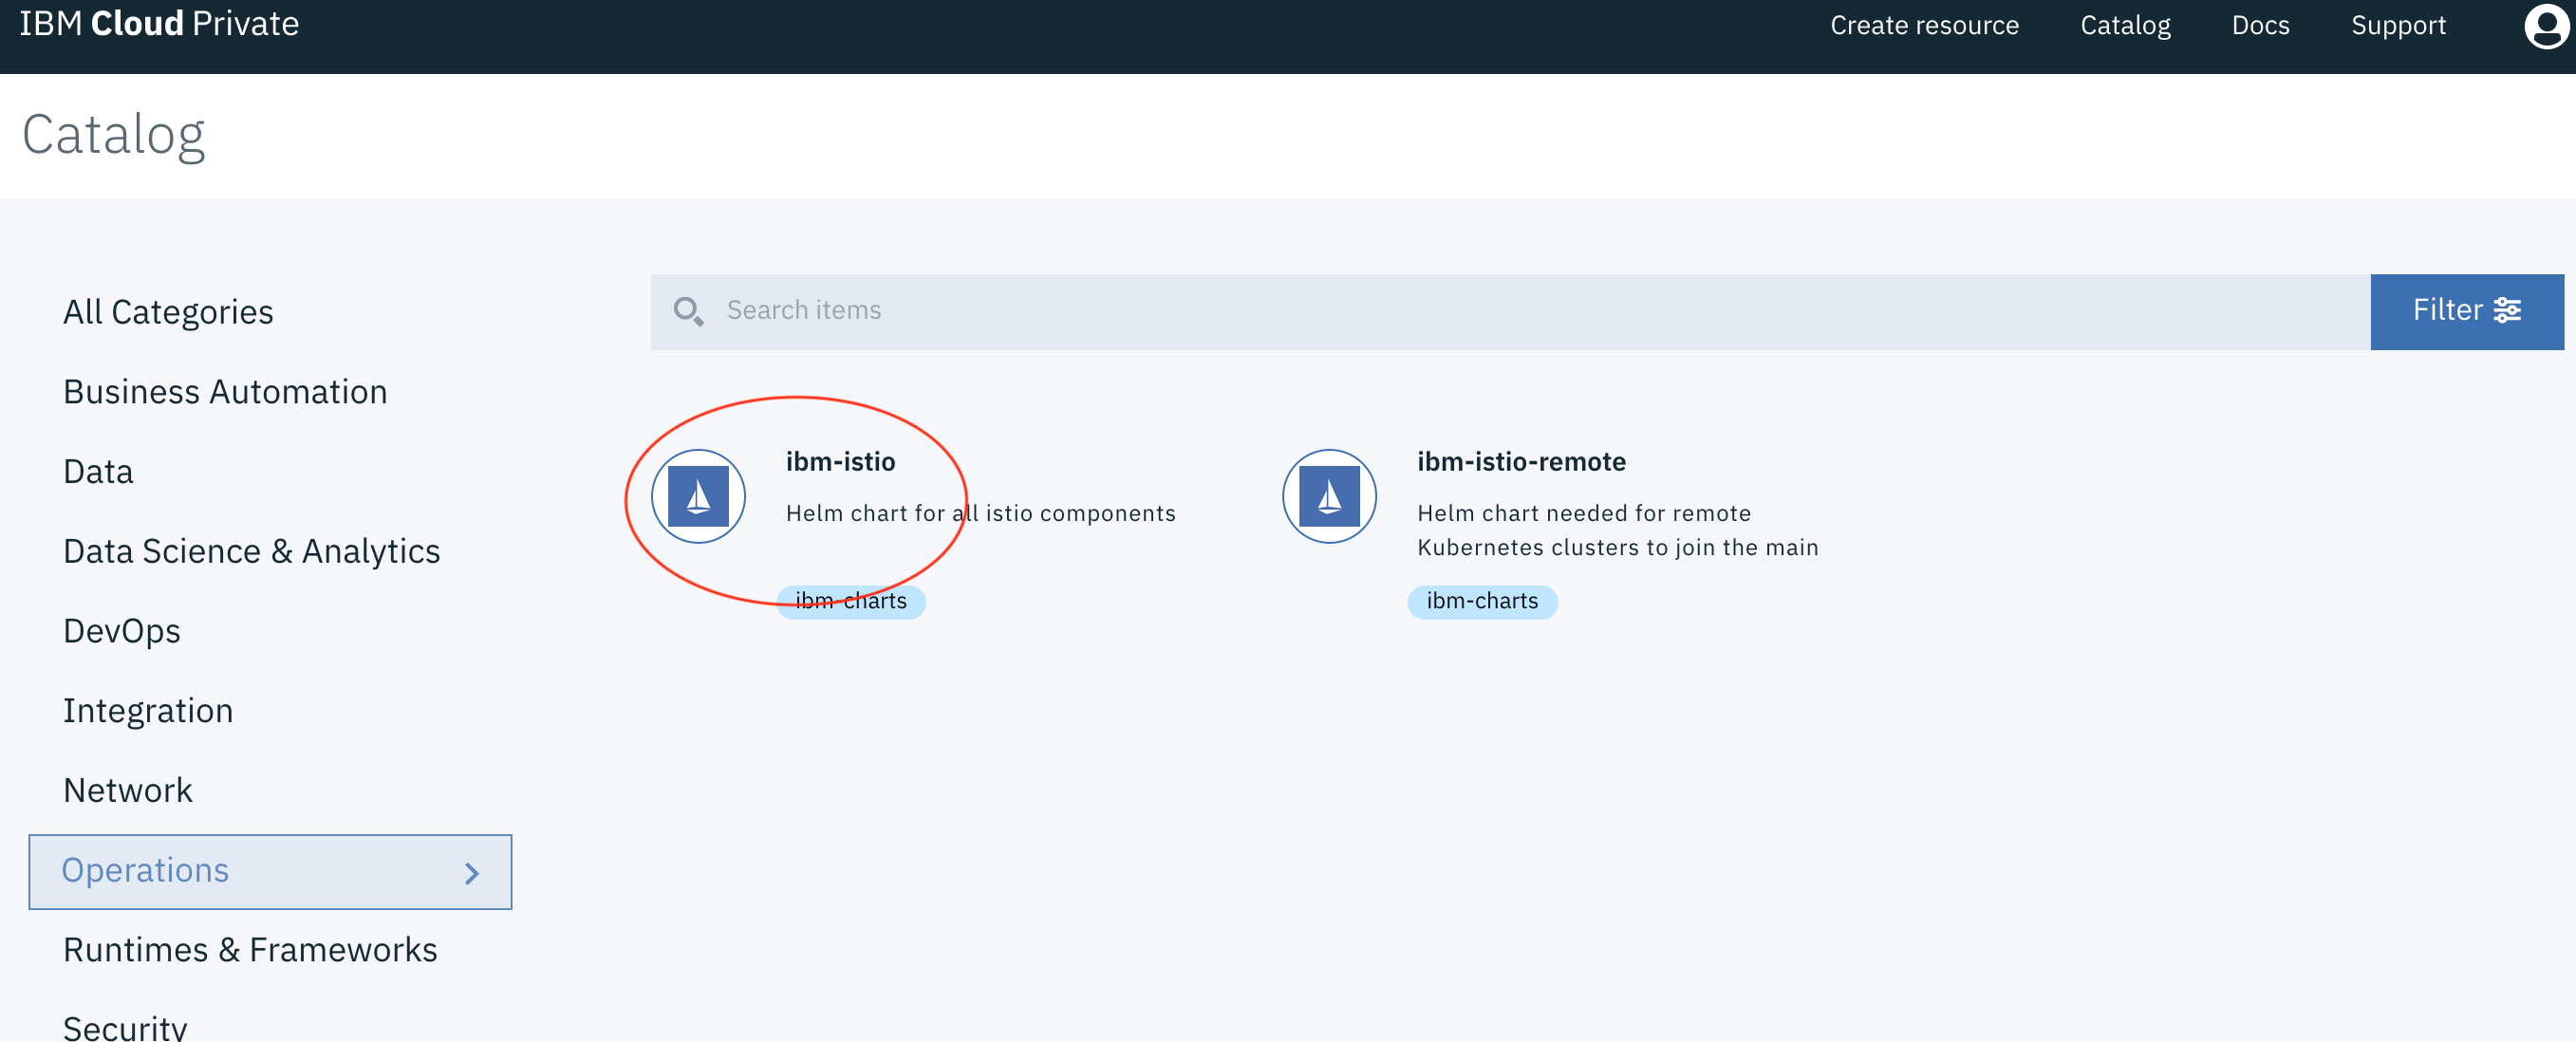Click the IBM Cloud Private logo title
Image resolution: width=2576 pixels, height=1042 pixels.
[x=159, y=23]
